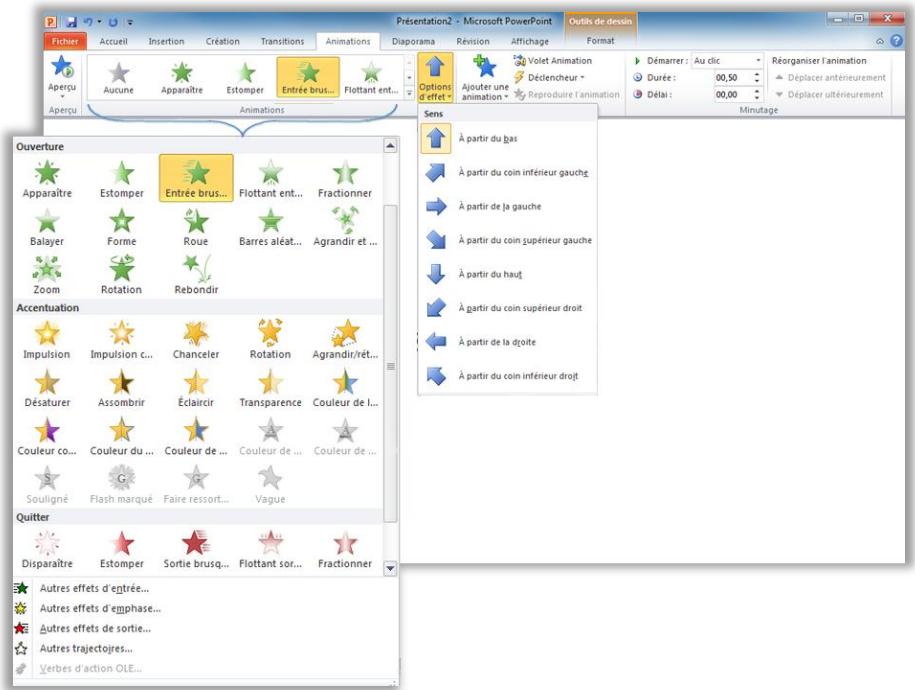Screen dimensions: 915x690
Task: Click the animation gallery scrollbar thumb
Action: pyautogui.click(x=390, y=364)
